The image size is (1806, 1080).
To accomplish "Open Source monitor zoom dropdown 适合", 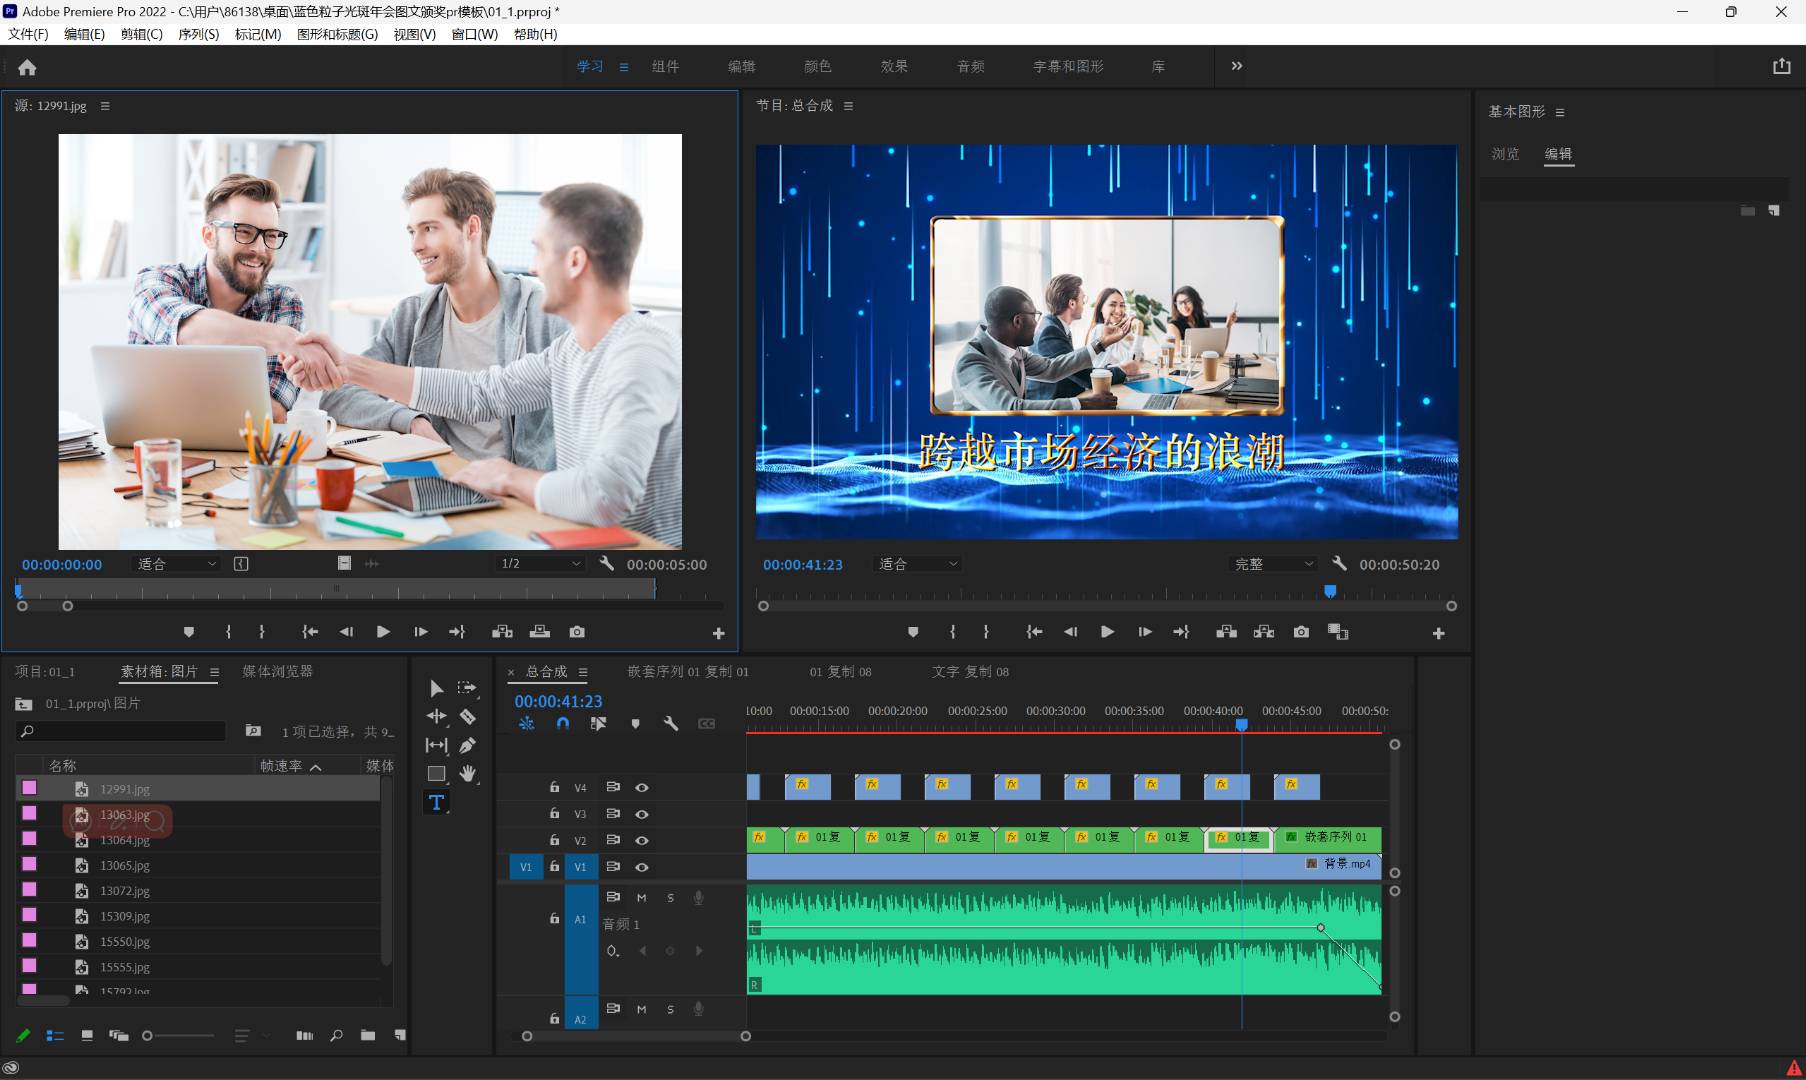I will tap(177, 564).
